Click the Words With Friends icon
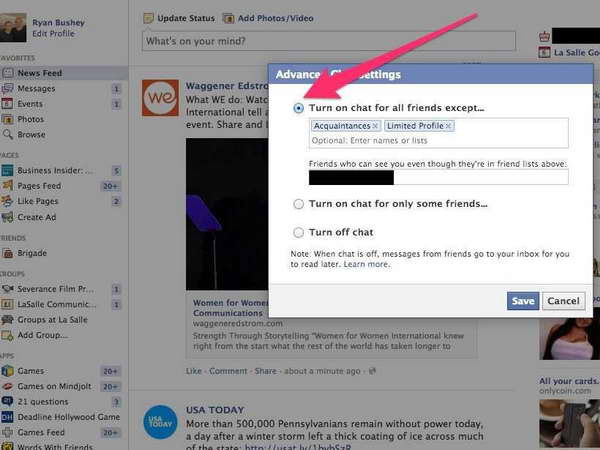 coord(7,446)
